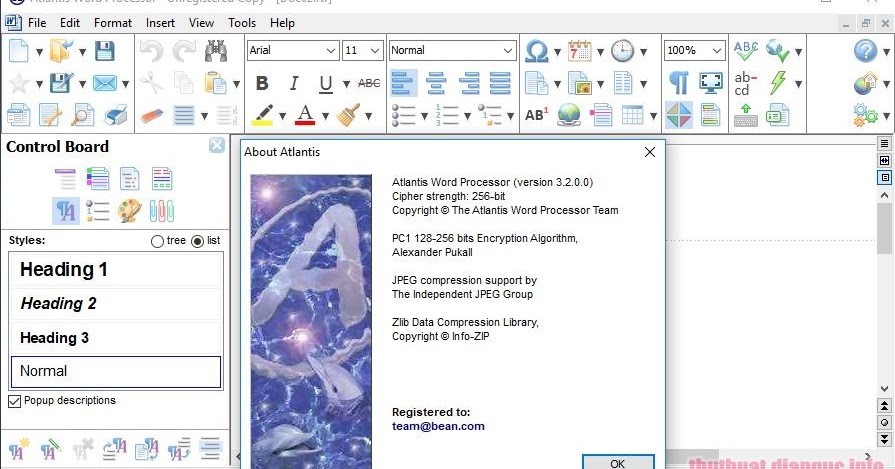Open the Insert menu
Viewport: 895px width, 469px height.
point(160,23)
